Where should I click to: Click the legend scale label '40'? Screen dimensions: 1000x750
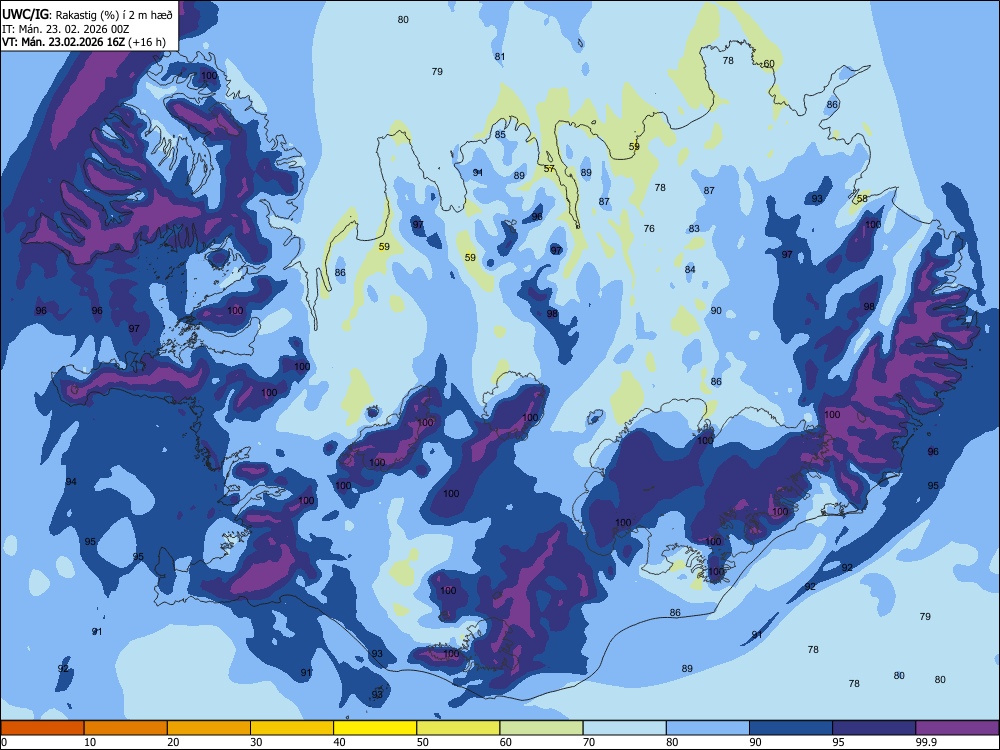tap(340, 742)
